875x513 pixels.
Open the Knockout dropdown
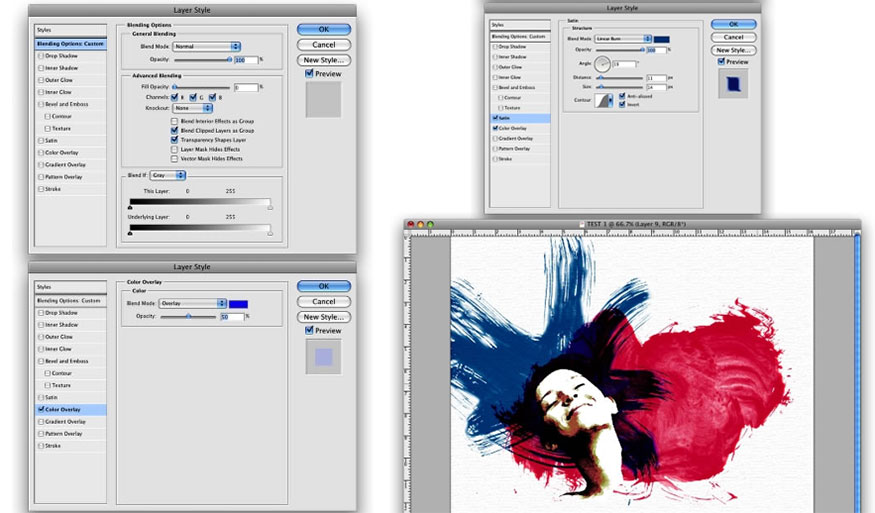[x=193, y=108]
